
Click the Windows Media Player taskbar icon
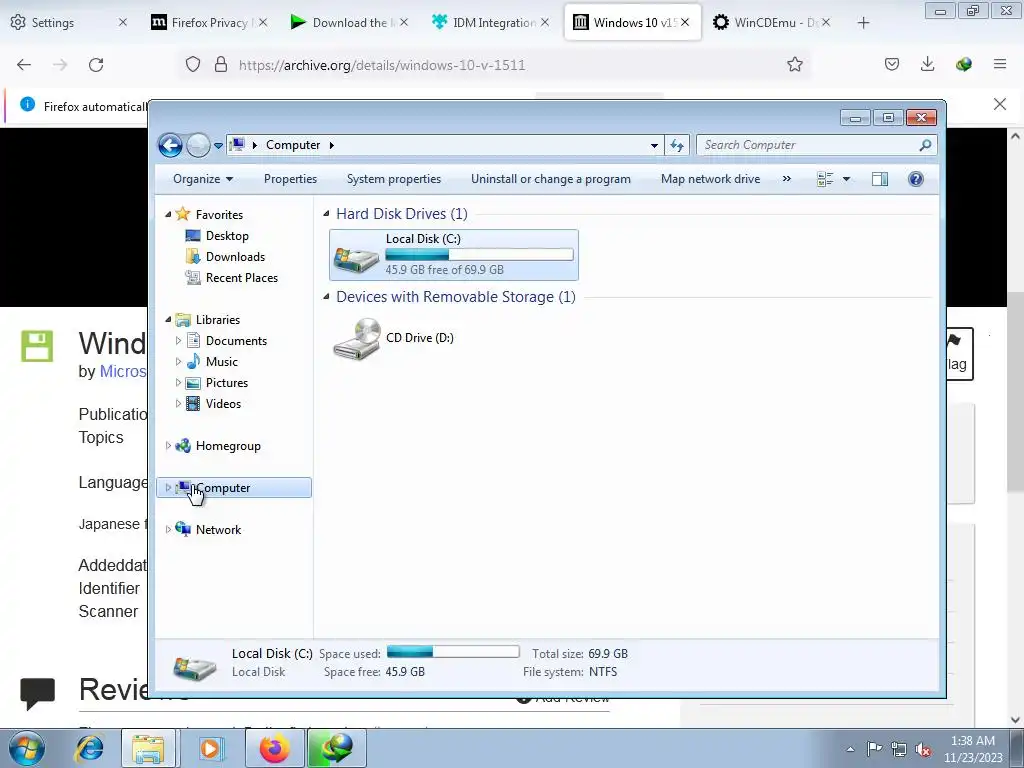210,748
